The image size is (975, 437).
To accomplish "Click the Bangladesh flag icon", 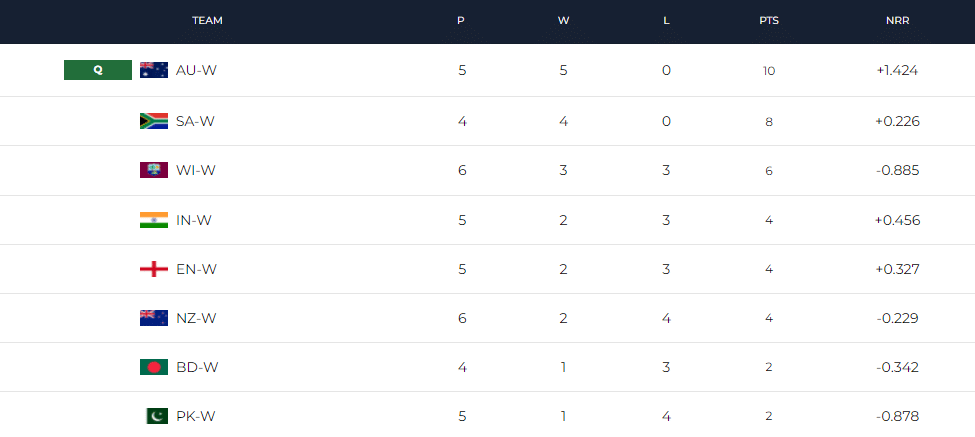I will point(153,367).
